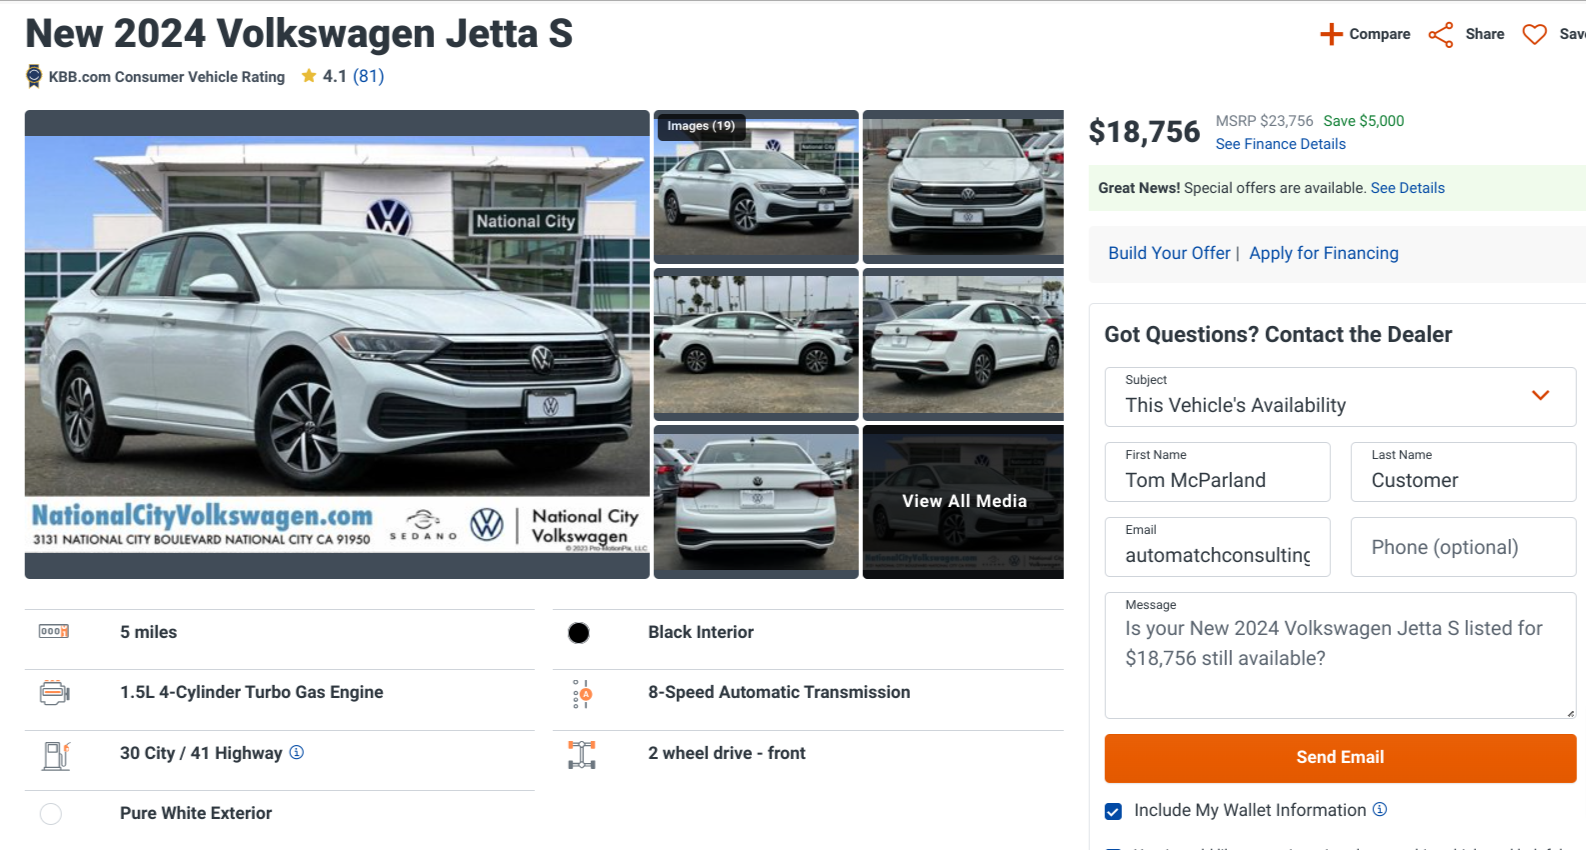This screenshot has width=1586, height=850.
Task: Click the Share icon
Action: 1441,35
